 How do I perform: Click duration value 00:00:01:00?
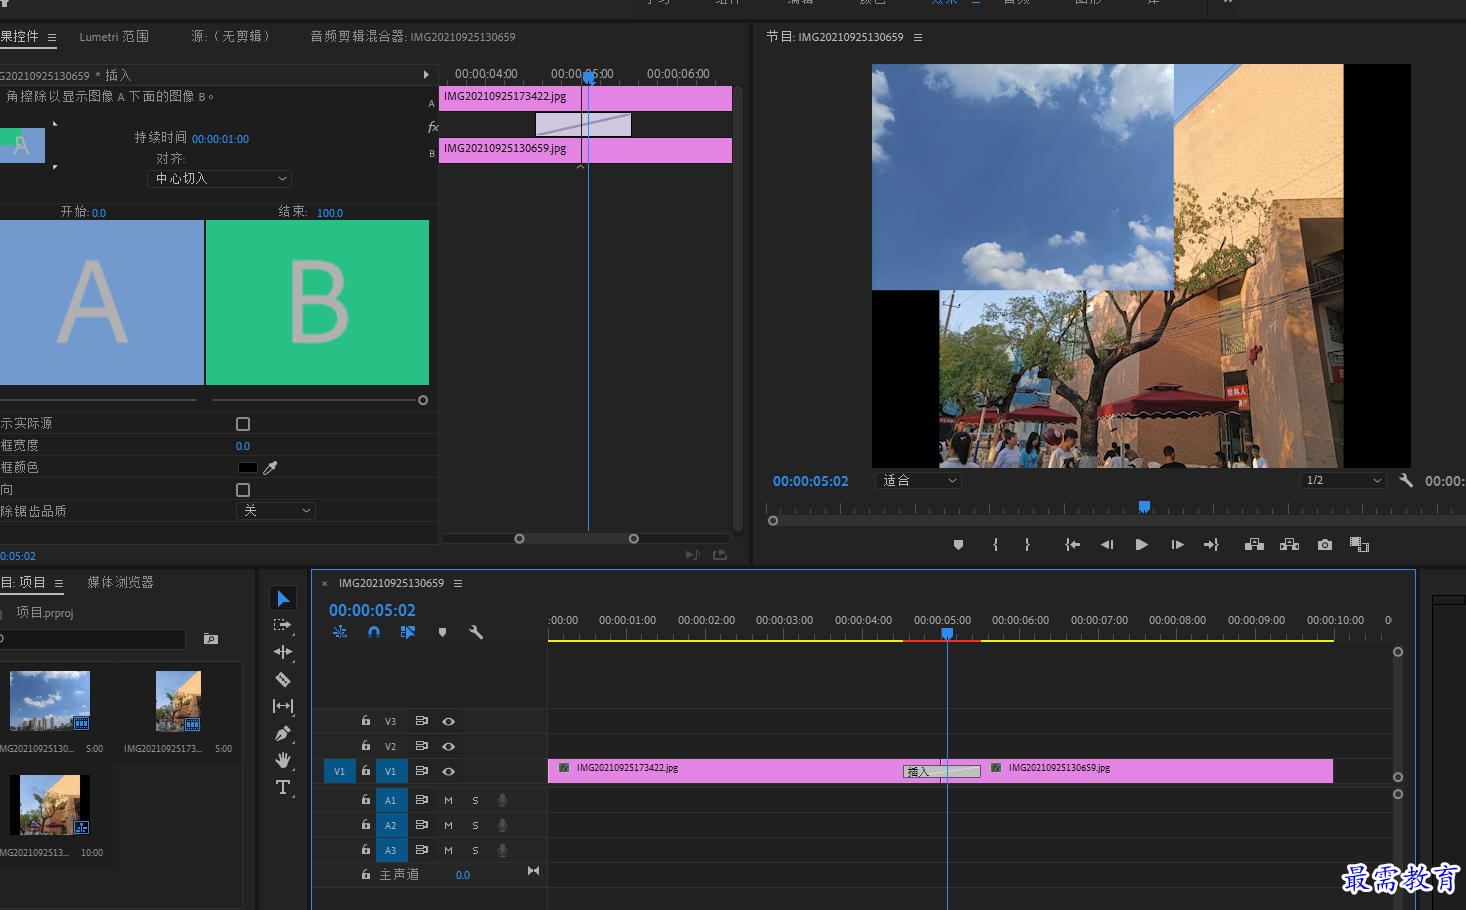(x=220, y=139)
